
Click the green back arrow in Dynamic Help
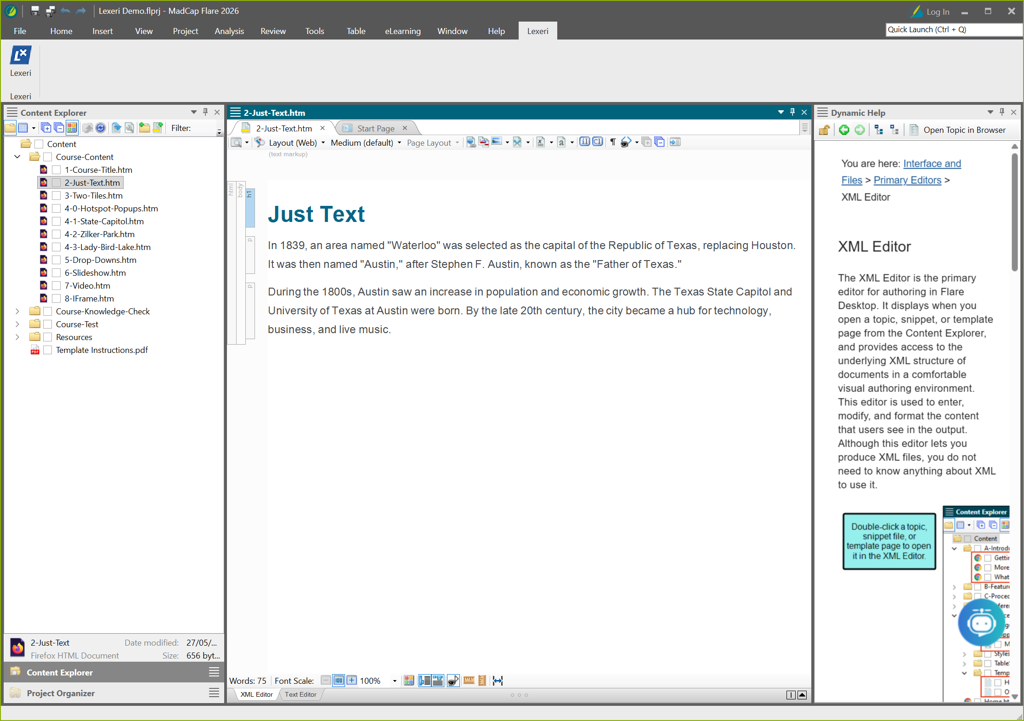pyautogui.click(x=844, y=130)
